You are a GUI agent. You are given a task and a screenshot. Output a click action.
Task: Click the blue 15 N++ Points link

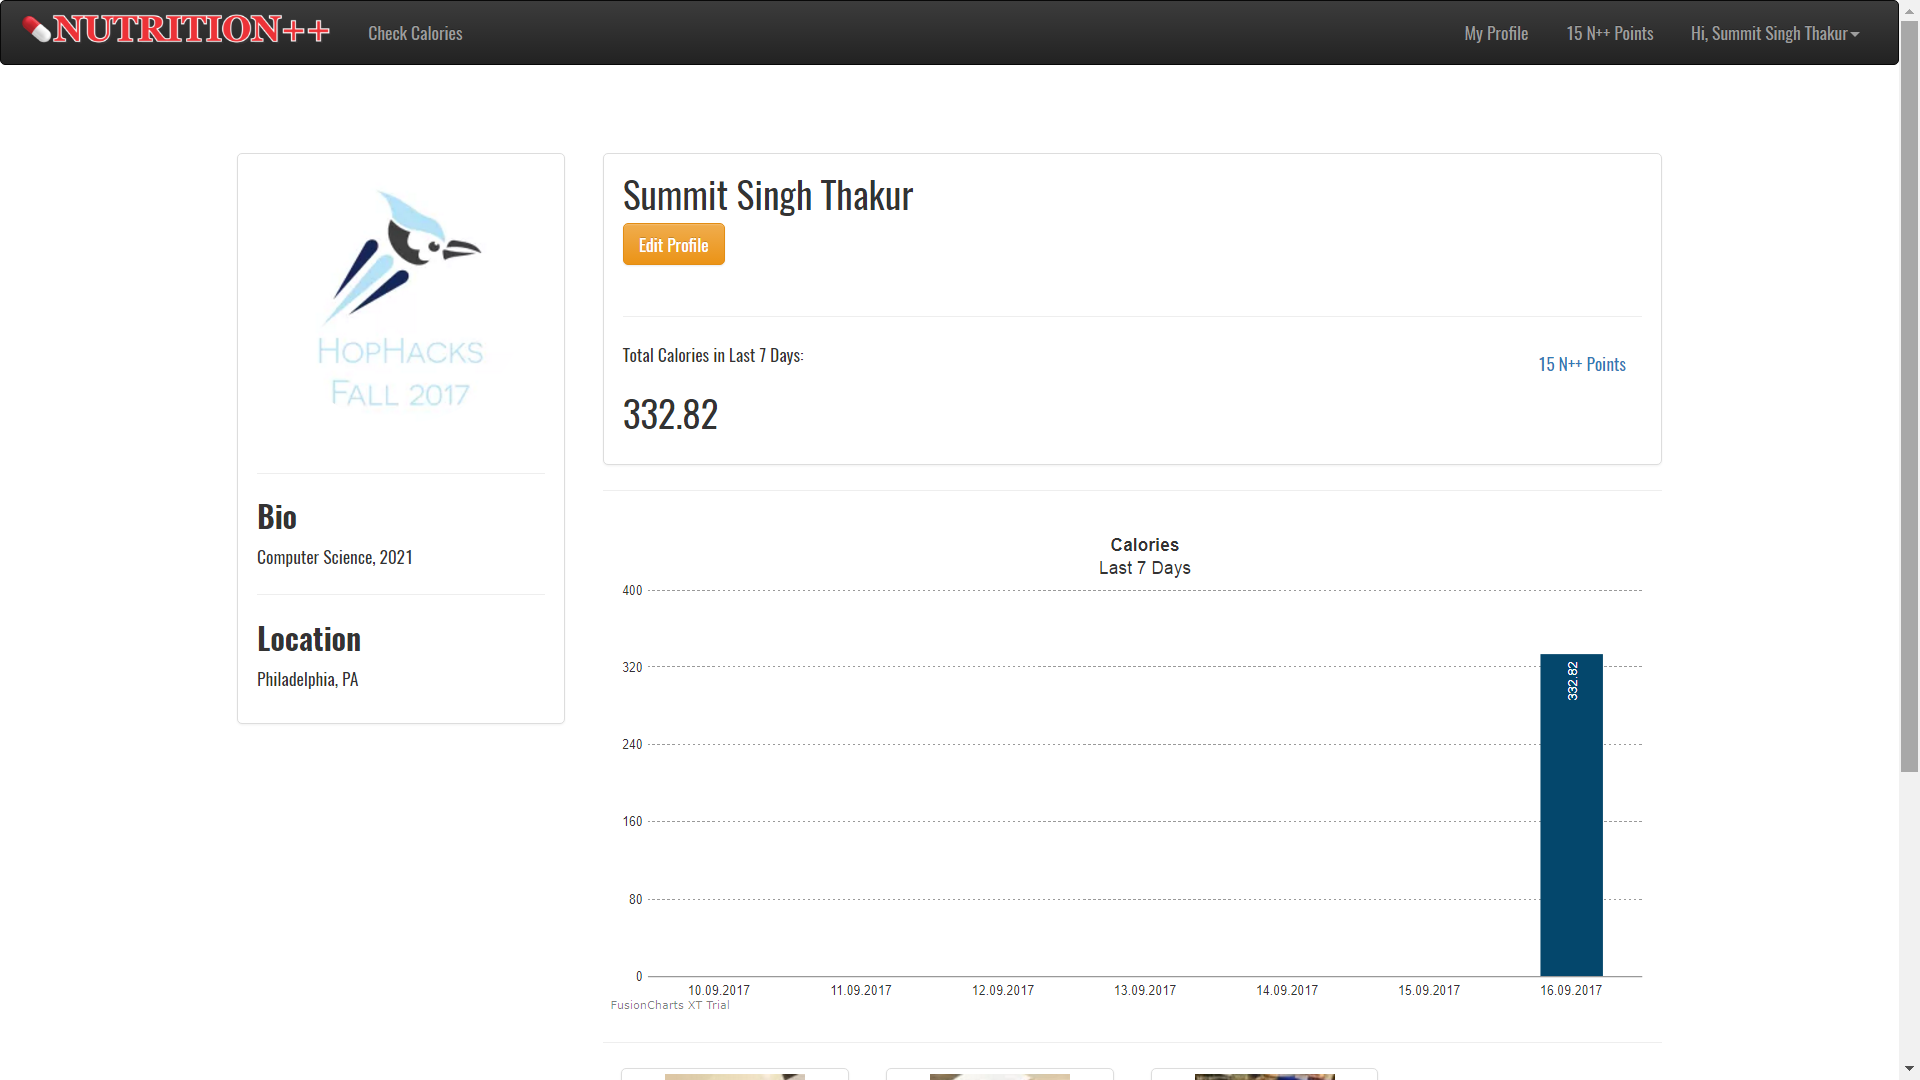pos(1581,365)
